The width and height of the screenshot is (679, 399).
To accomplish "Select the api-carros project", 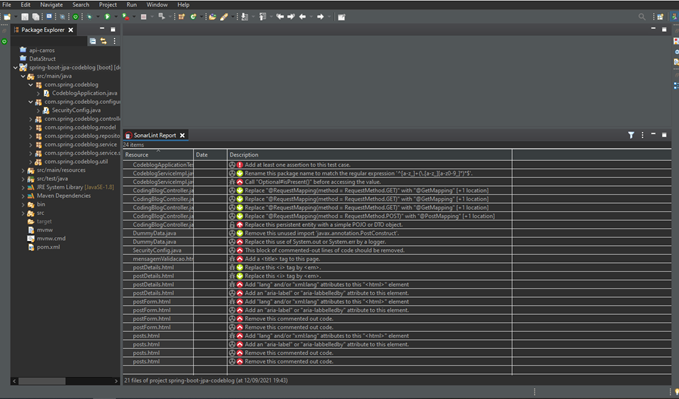I will pyautogui.click(x=42, y=50).
